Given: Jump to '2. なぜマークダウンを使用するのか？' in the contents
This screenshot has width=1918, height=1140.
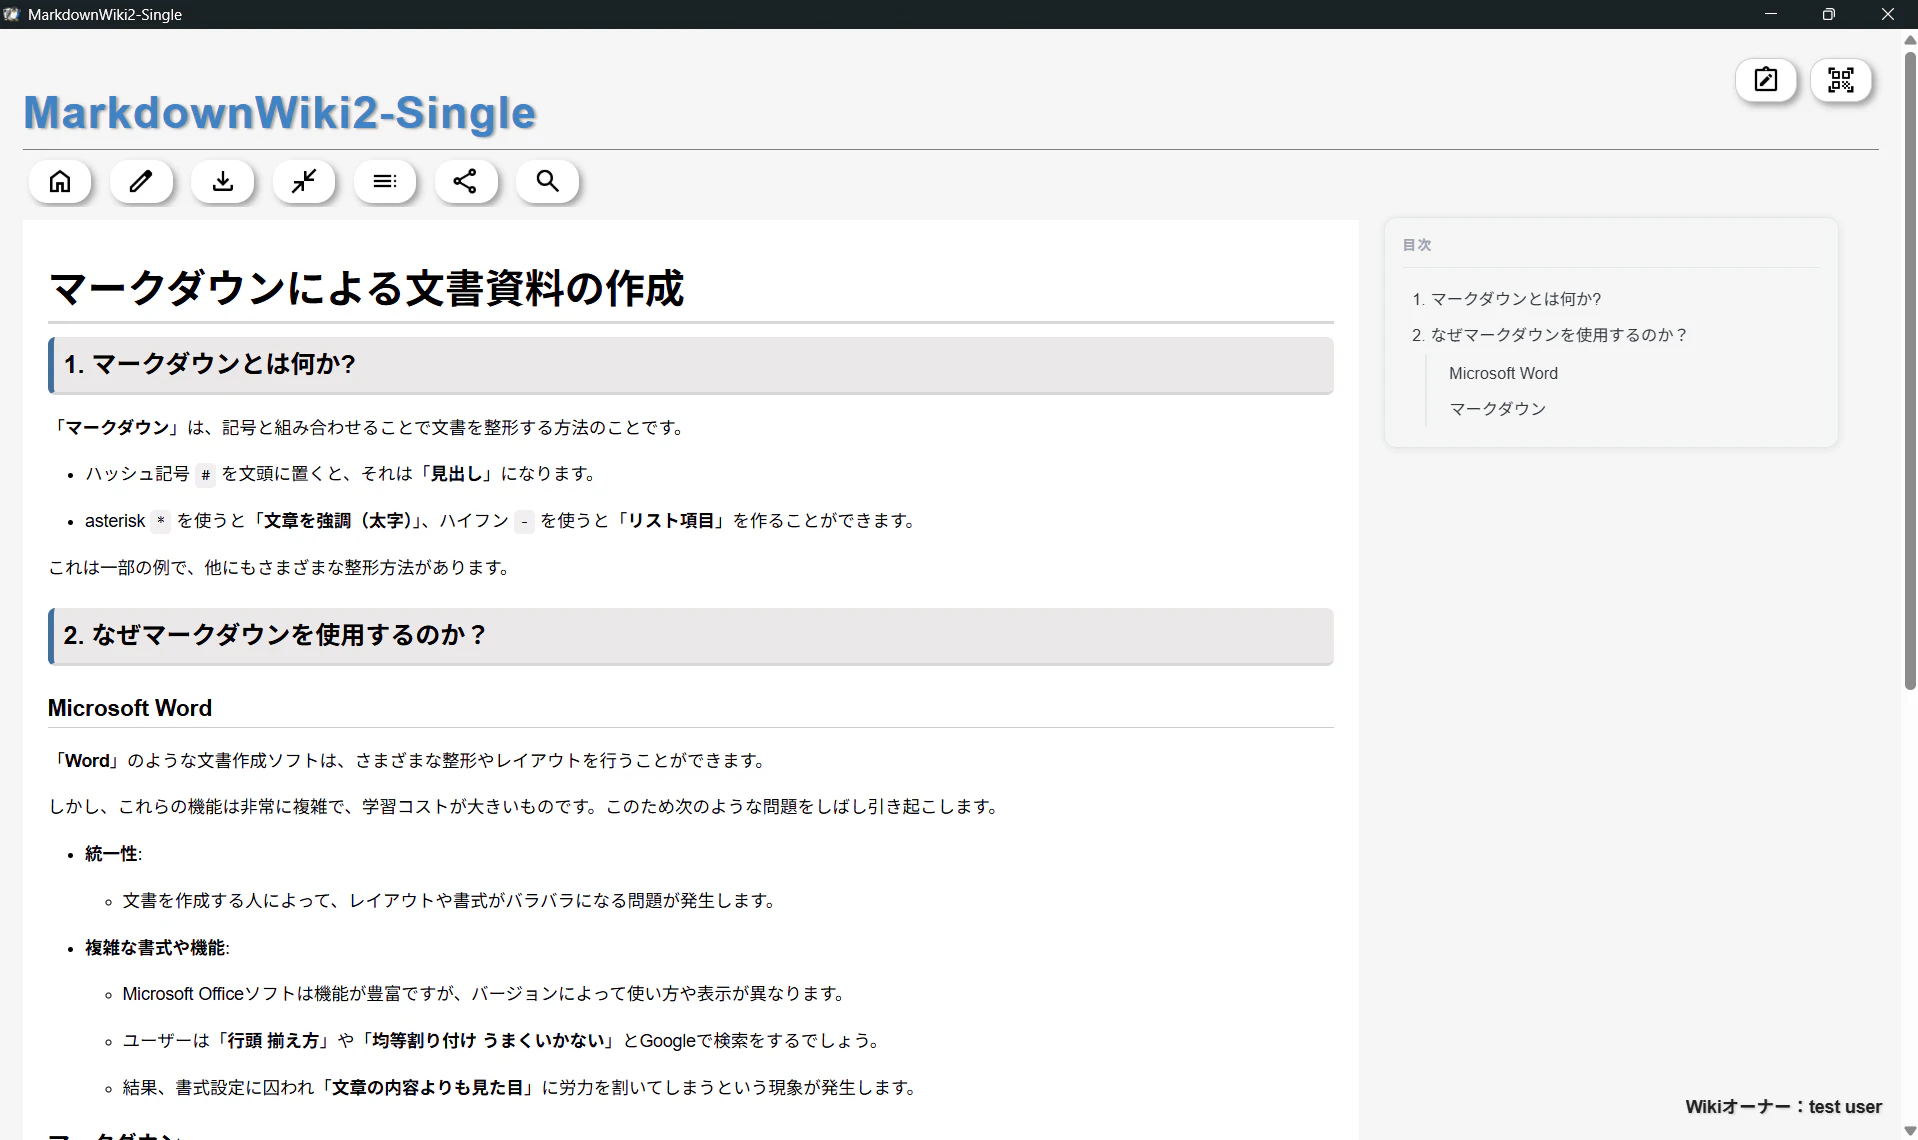Looking at the screenshot, I should pos(1550,335).
